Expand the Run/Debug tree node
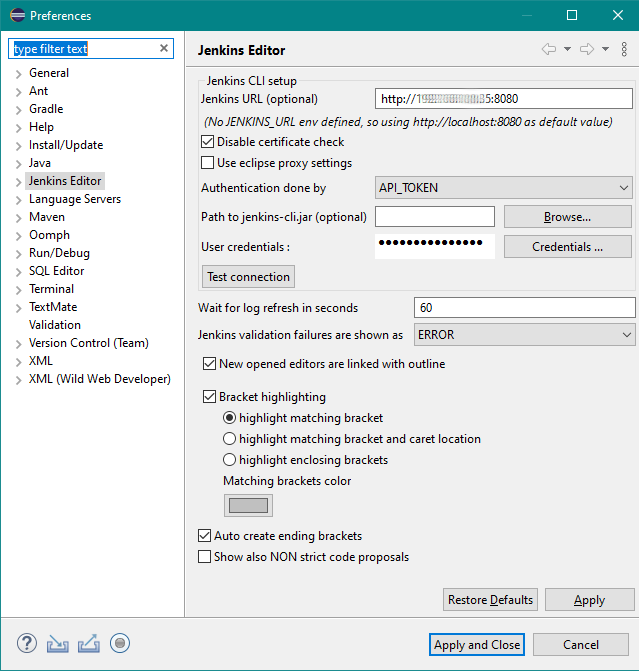Viewport: 639px width, 672px height. point(18,254)
